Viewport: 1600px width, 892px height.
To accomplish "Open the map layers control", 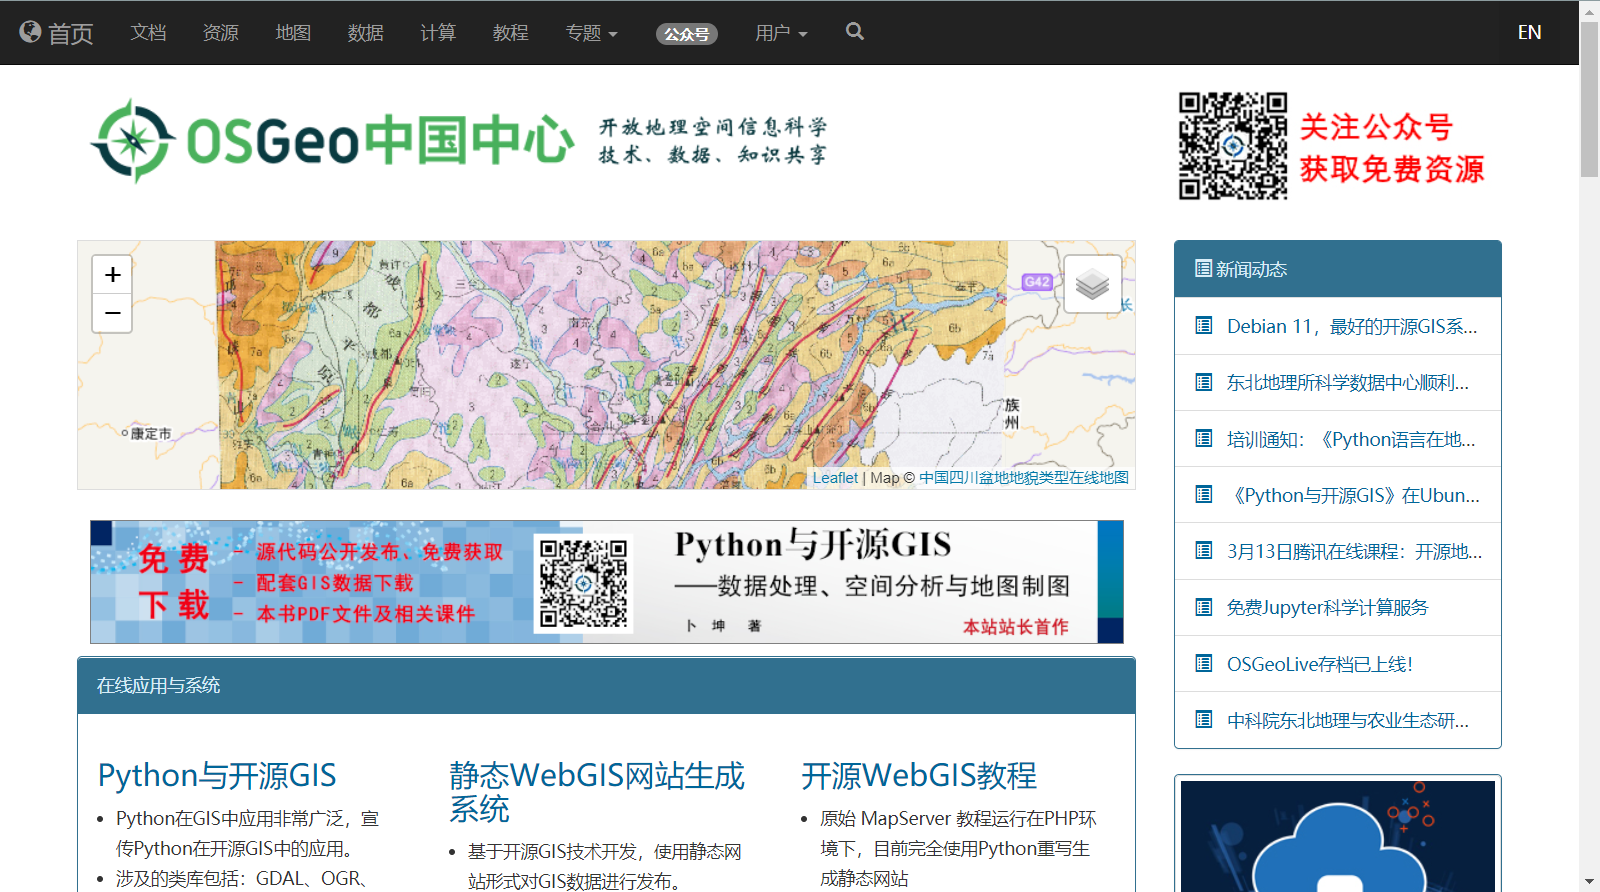I will pyautogui.click(x=1092, y=284).
